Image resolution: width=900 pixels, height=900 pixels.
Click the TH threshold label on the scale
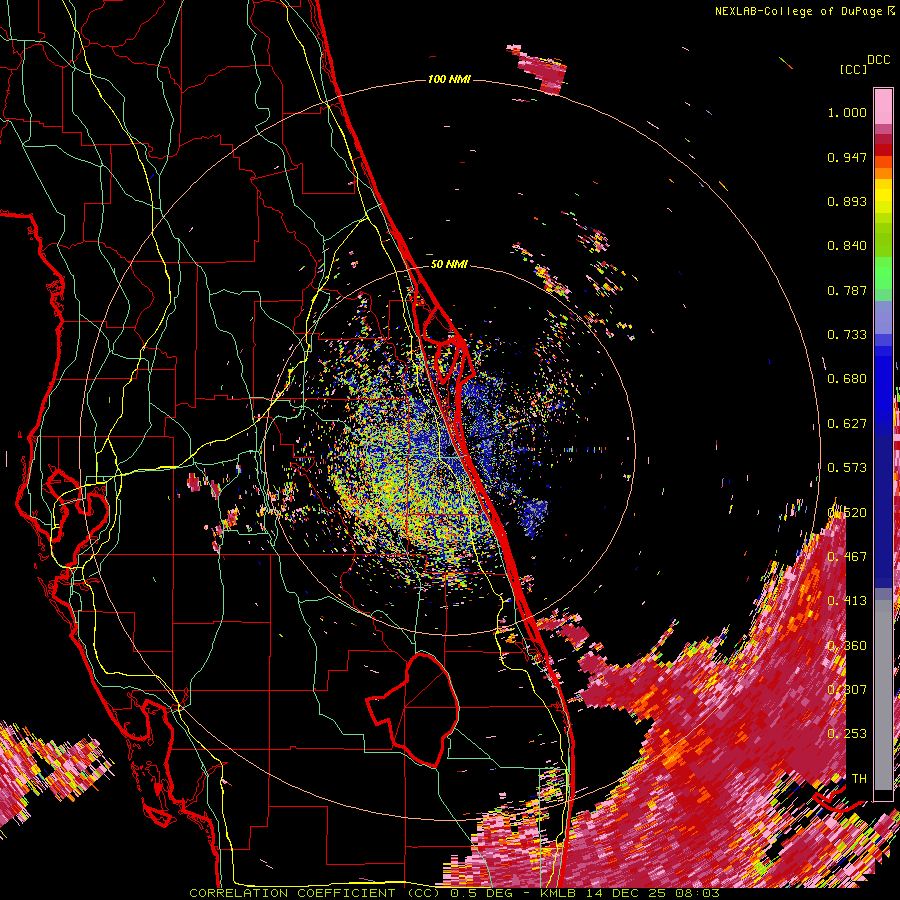click(859, 779)
